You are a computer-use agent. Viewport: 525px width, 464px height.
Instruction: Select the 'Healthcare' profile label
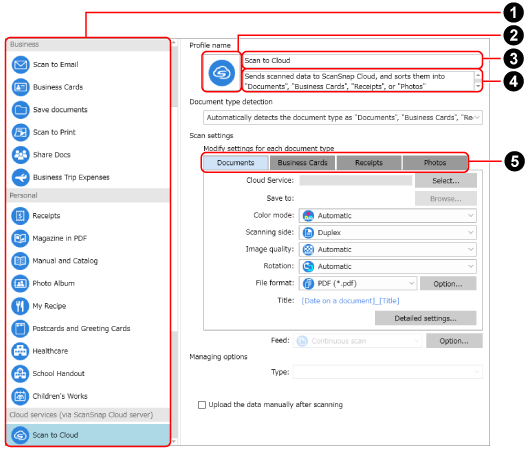pos(50,351)
